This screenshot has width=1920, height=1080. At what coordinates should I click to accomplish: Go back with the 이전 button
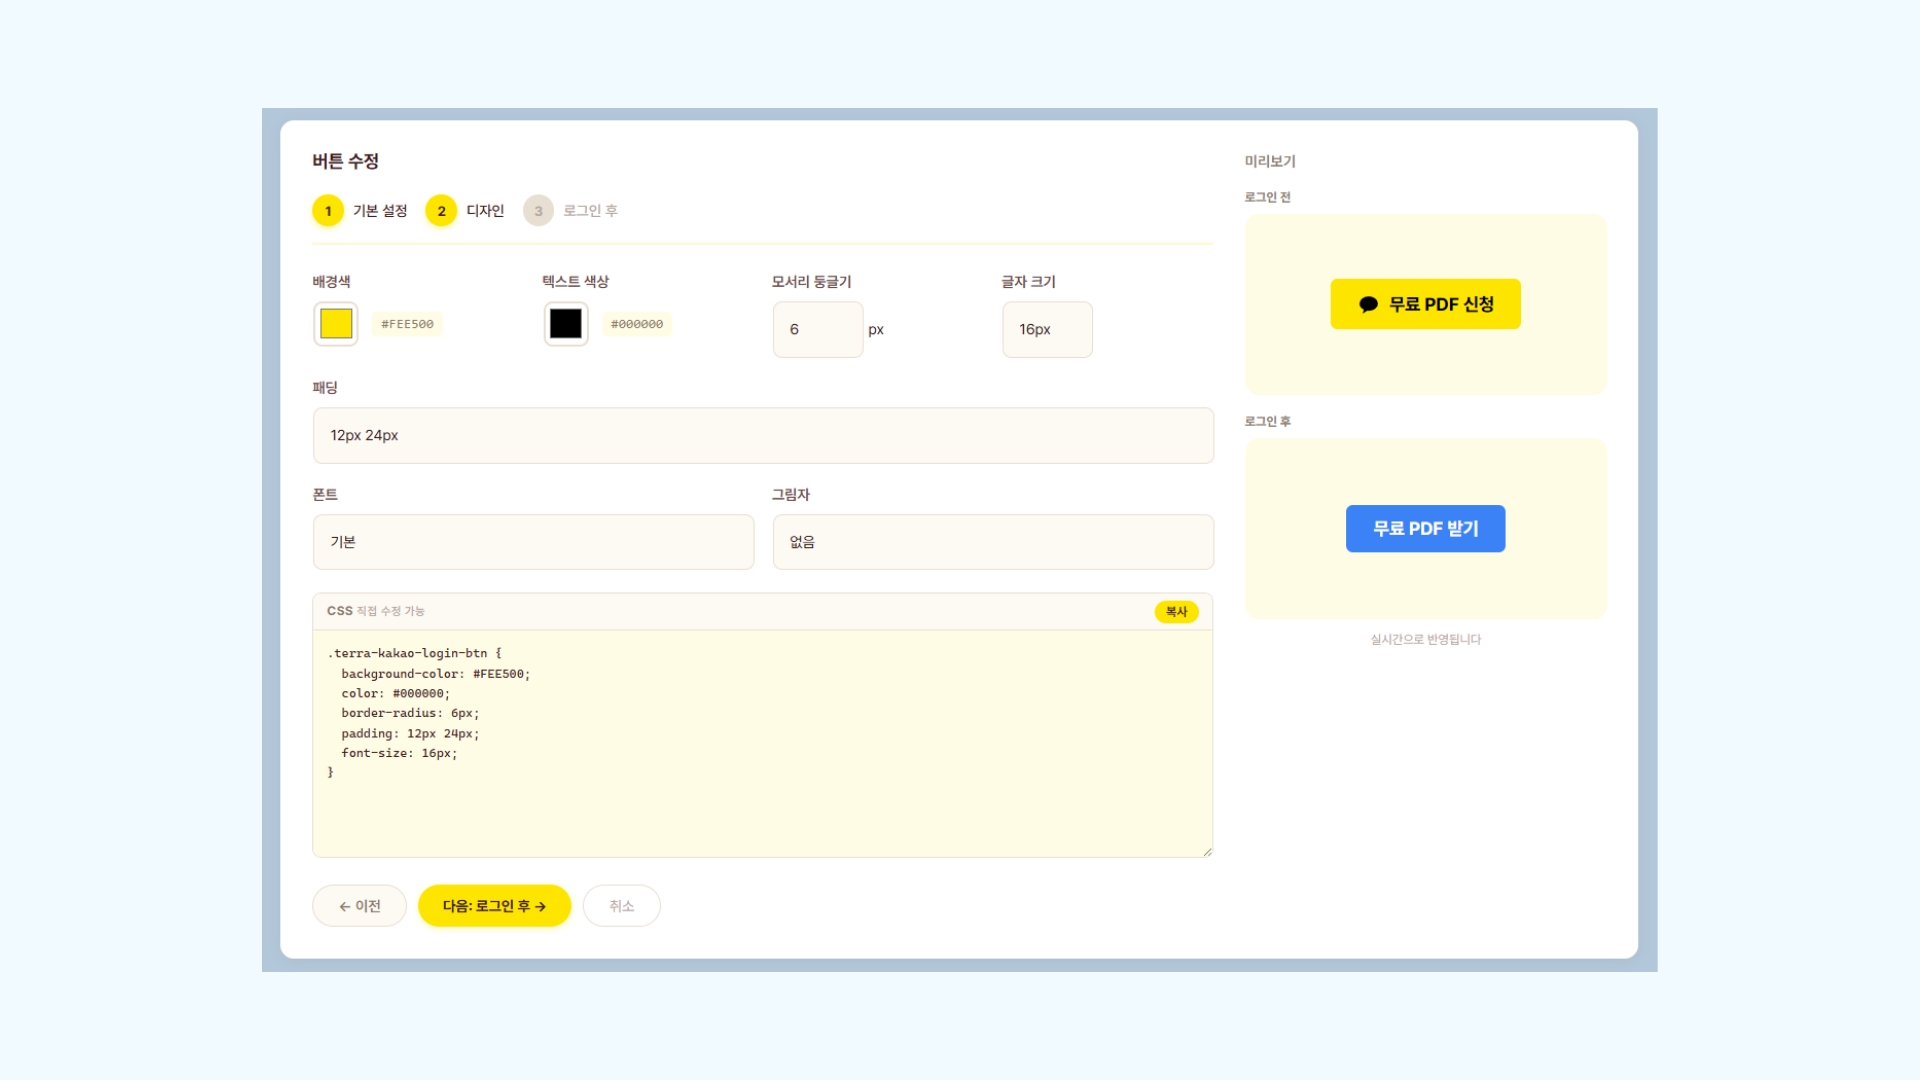359,906
